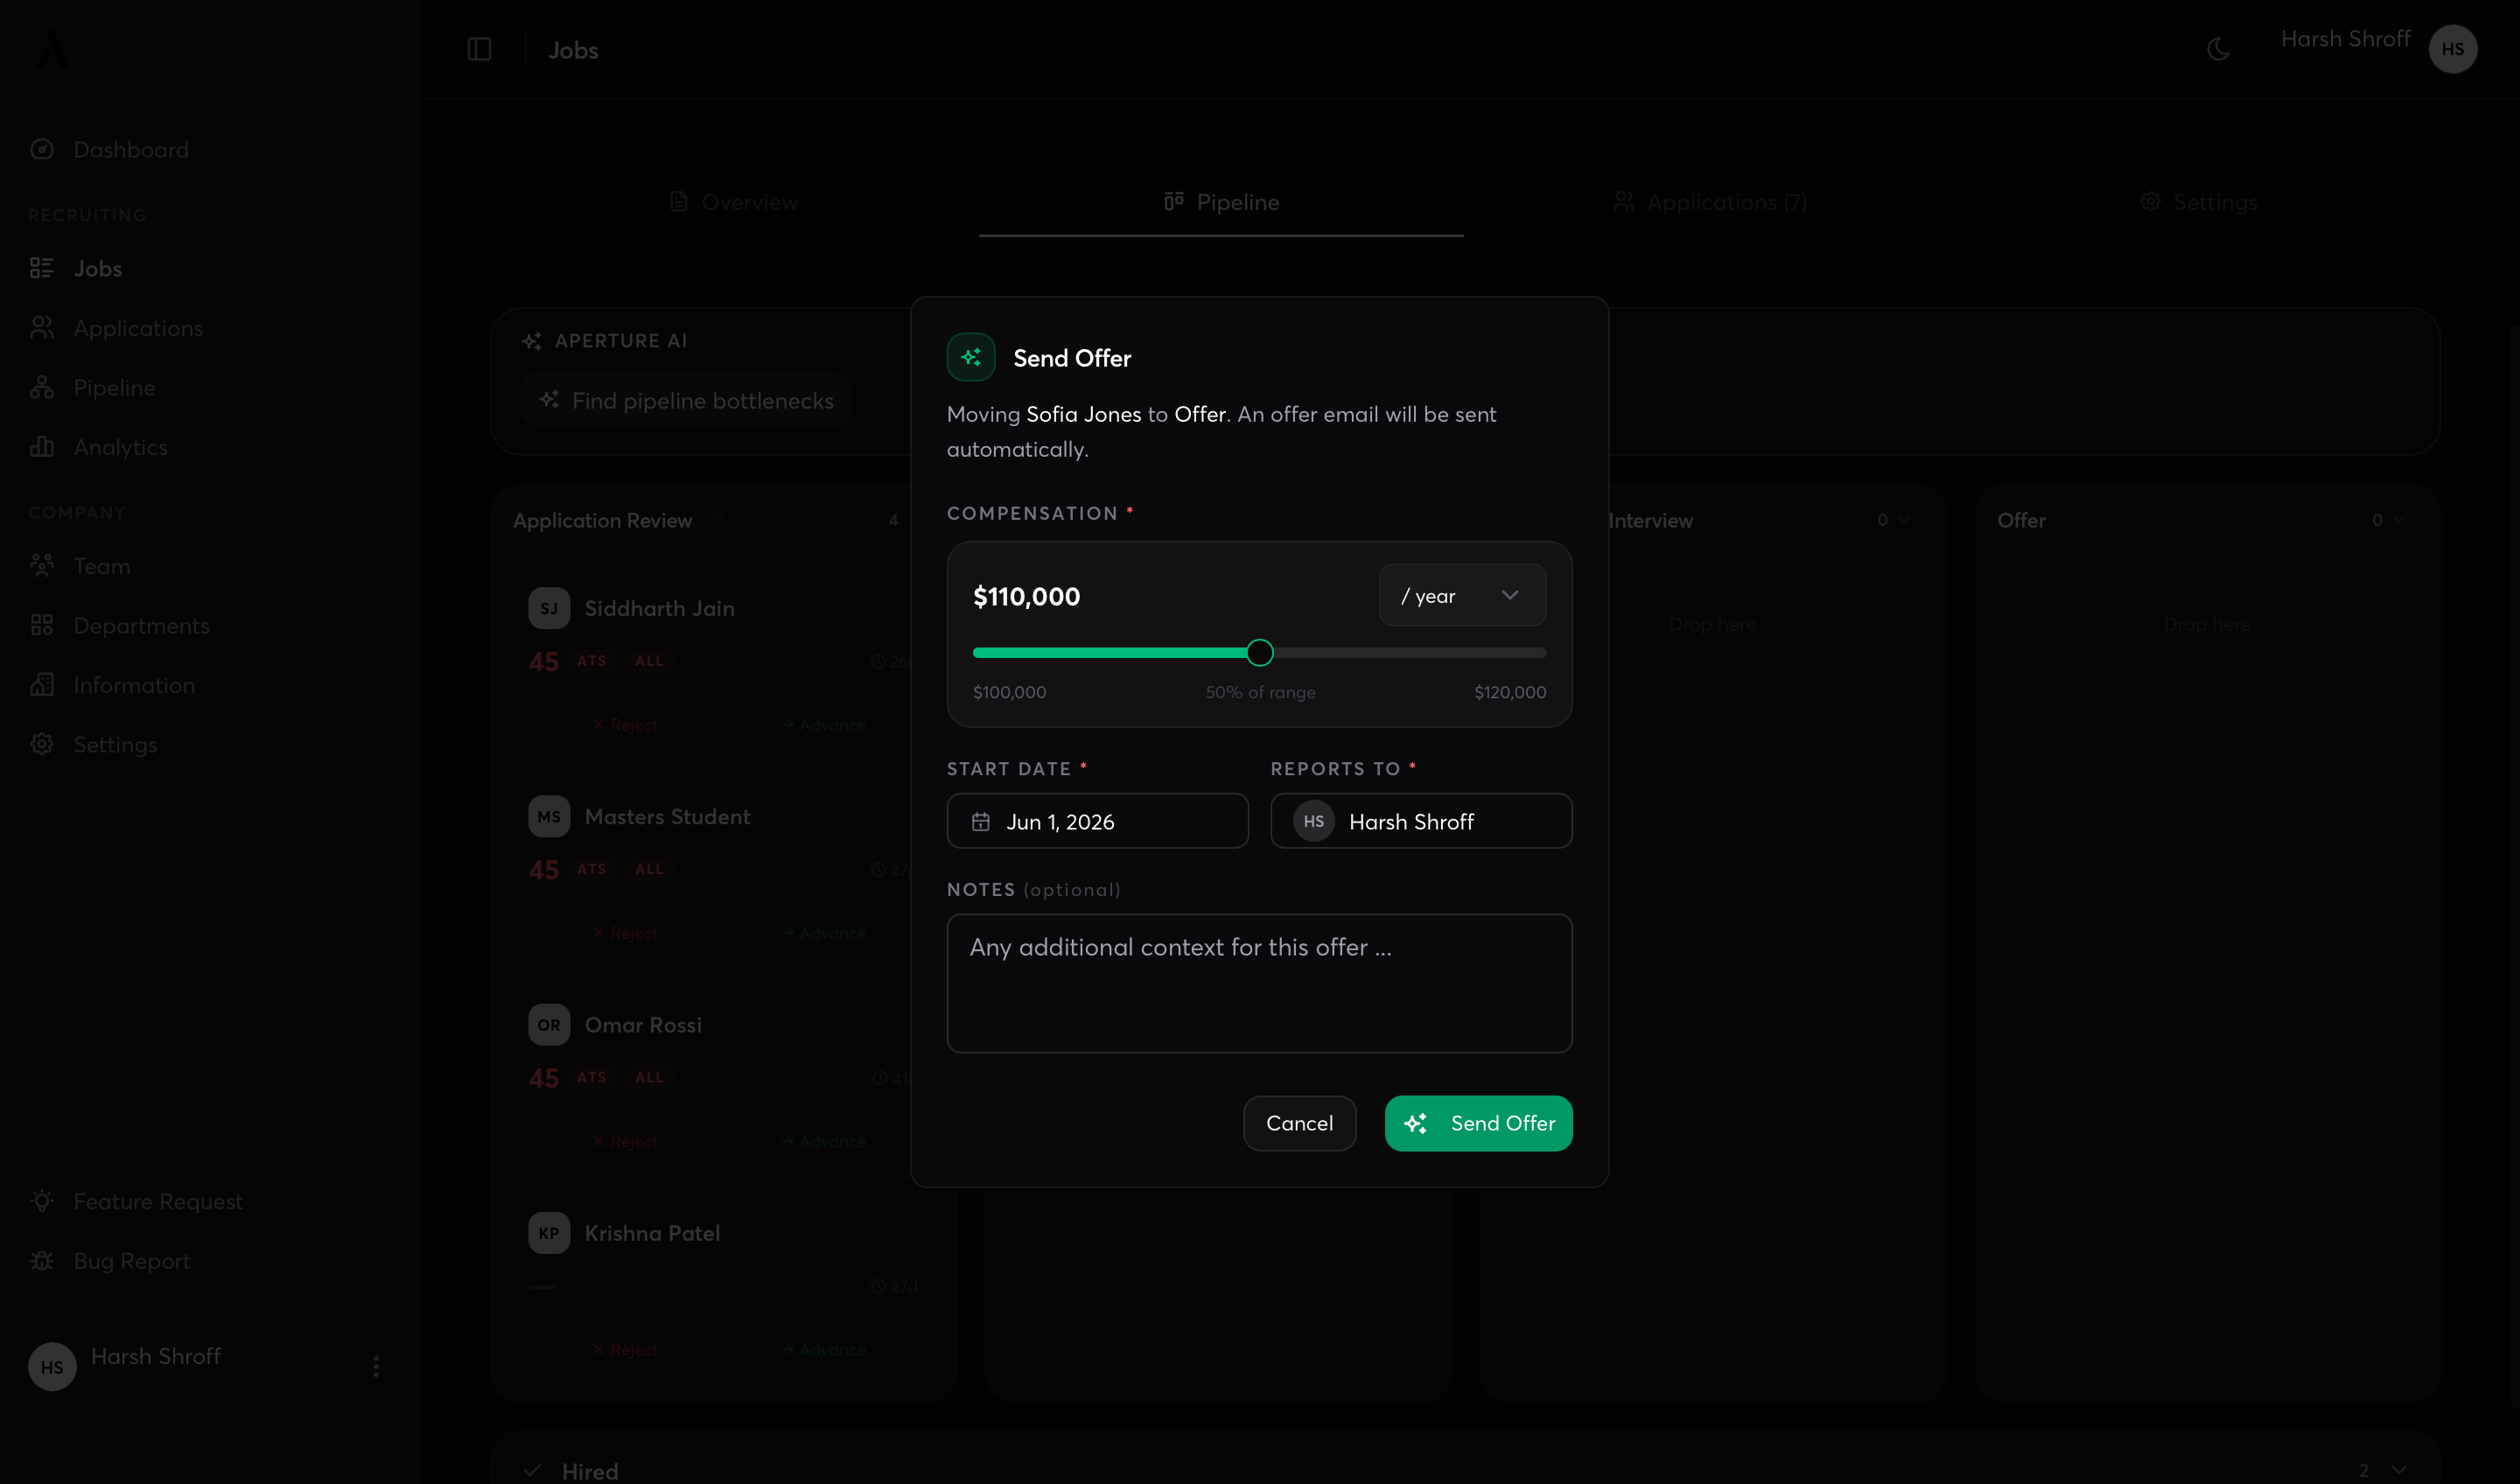The image size is (2520, 1484).
Task: Reject Krishna Patel
Action: coord(625,1349)
